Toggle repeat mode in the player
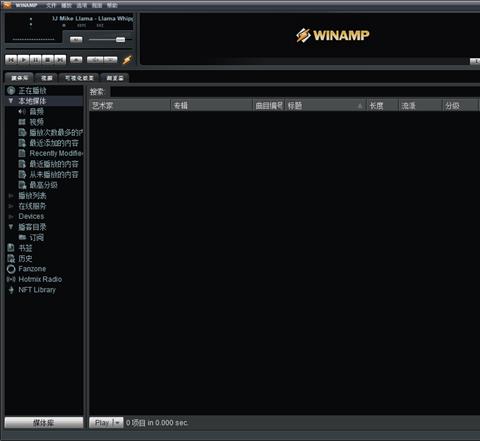This screenshot has height=441, width=480. coord(111,60)
